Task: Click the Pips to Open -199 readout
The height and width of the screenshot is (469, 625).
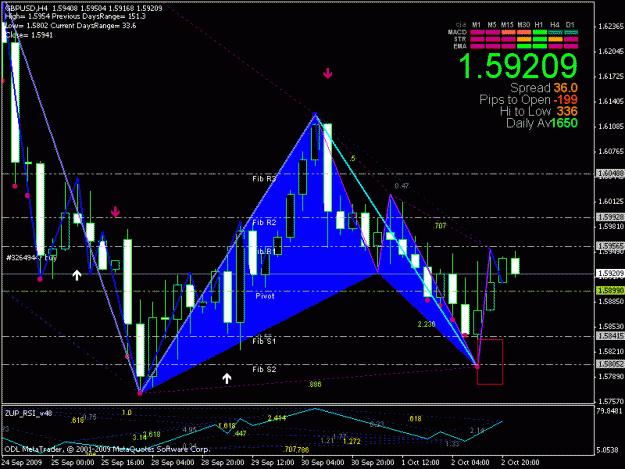Action: (x=528, y=100)
